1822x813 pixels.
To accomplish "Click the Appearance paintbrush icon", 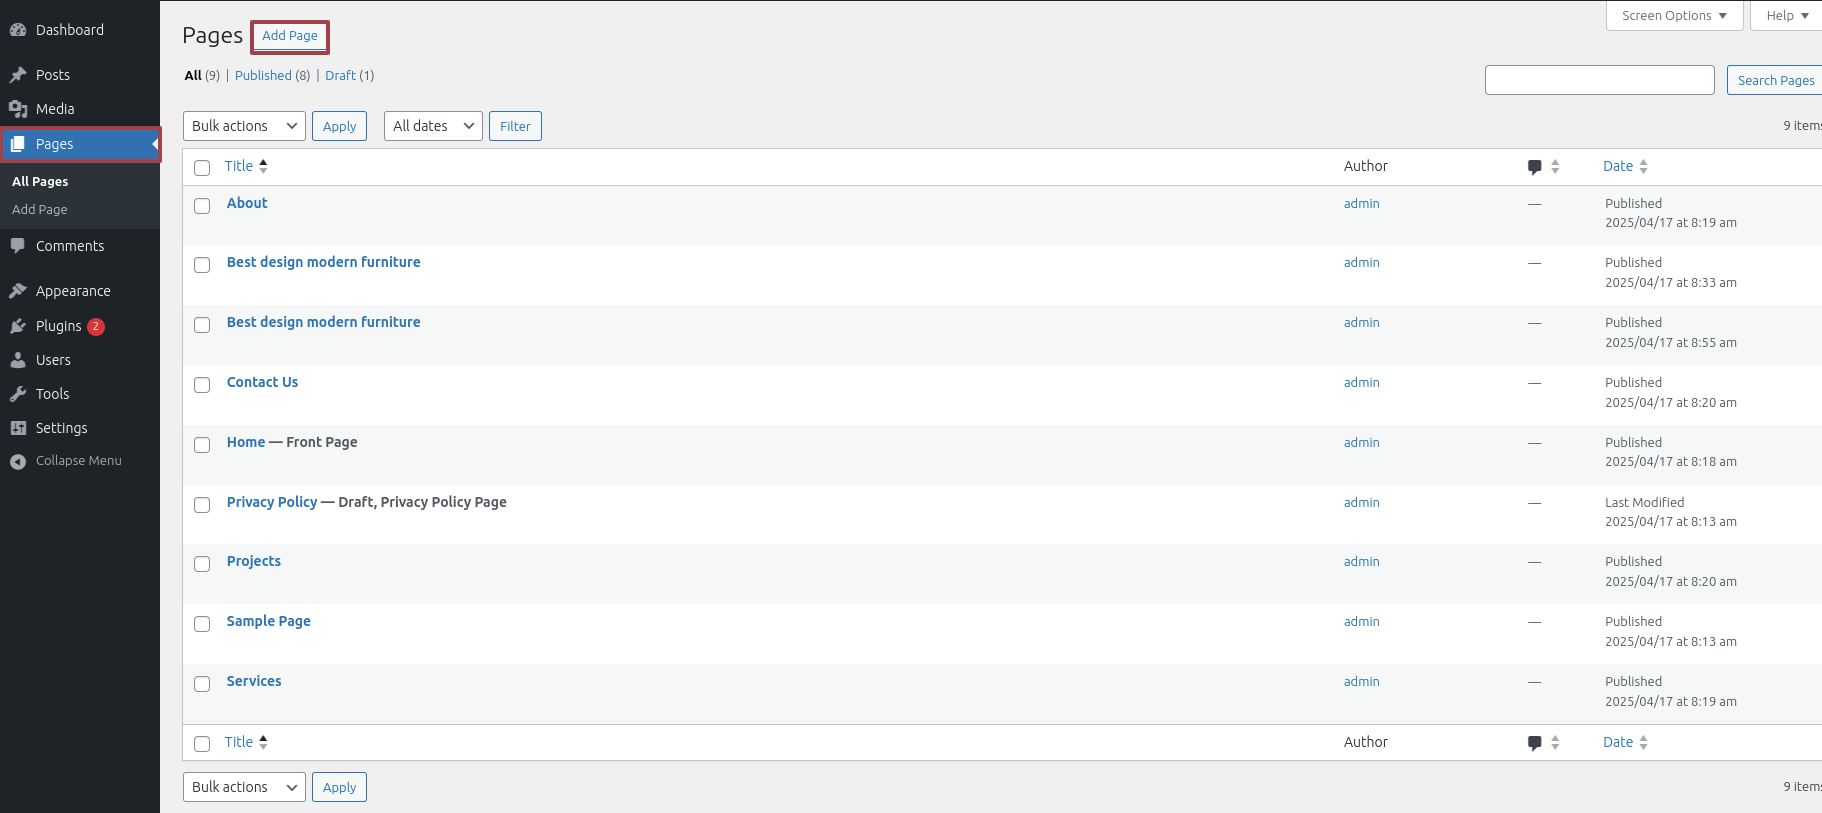I will point(18,291).
